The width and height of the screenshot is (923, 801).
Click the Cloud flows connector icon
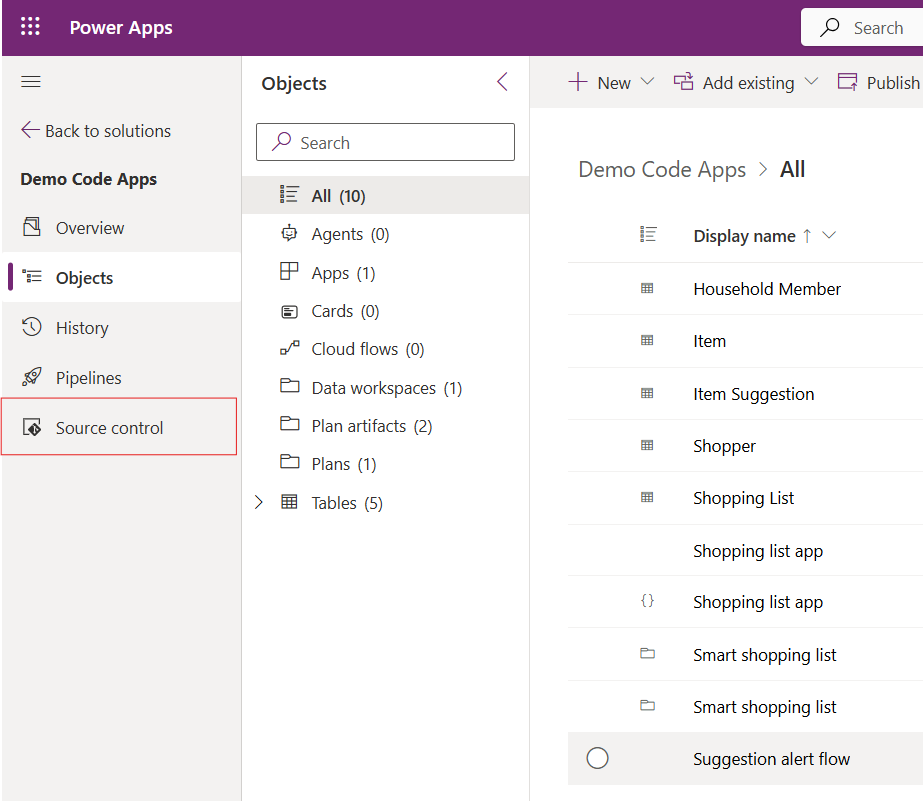coord(290,348)
